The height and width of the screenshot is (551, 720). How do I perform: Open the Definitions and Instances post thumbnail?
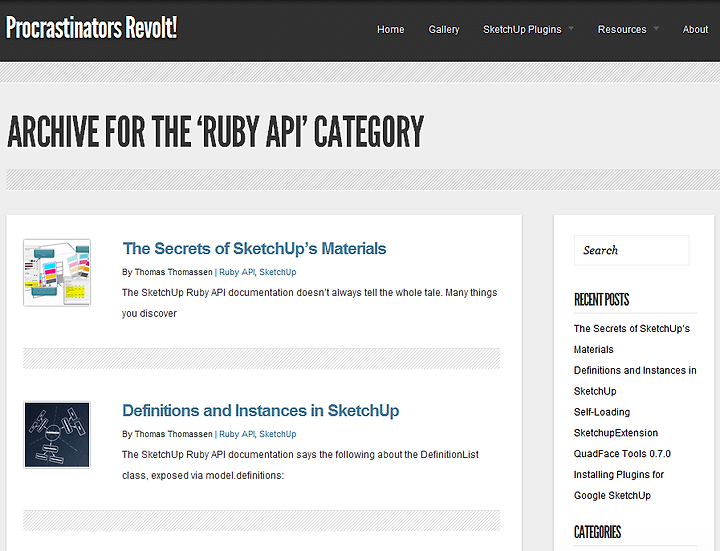coord(57,435)
